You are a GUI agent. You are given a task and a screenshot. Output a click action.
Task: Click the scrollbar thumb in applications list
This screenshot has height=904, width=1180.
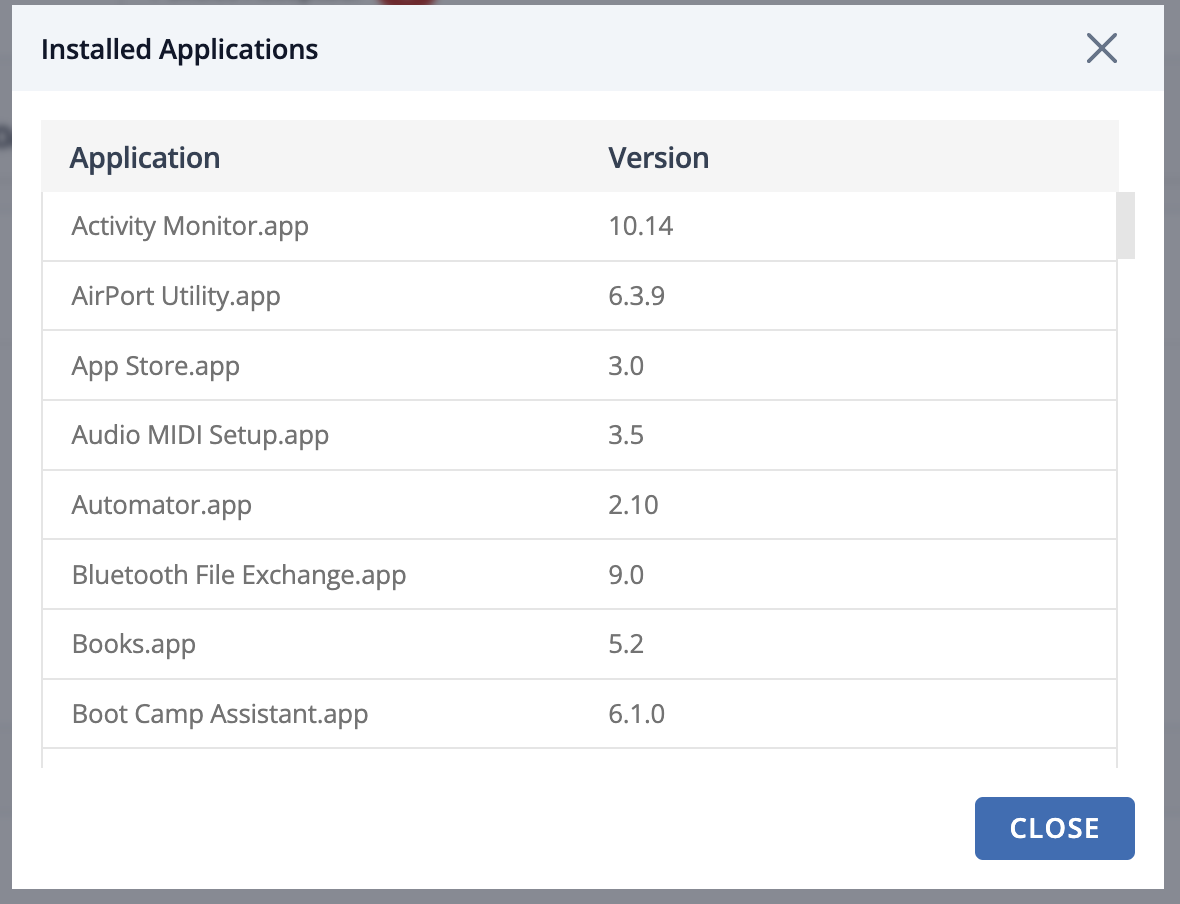point(1126,226)
